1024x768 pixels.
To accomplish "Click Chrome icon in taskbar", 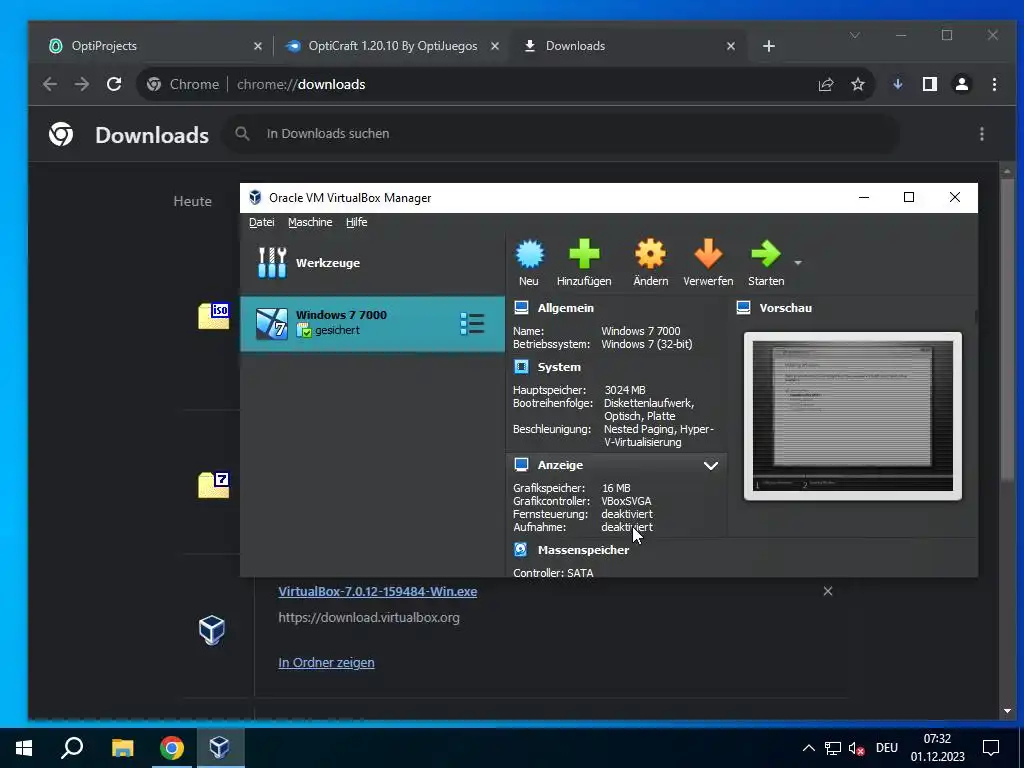I will (172, 748).
